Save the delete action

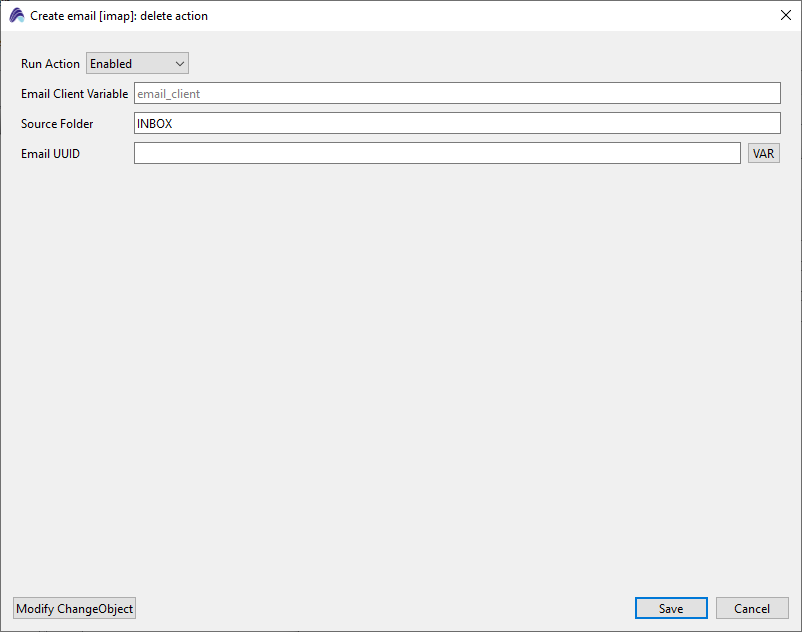point(671,609)
